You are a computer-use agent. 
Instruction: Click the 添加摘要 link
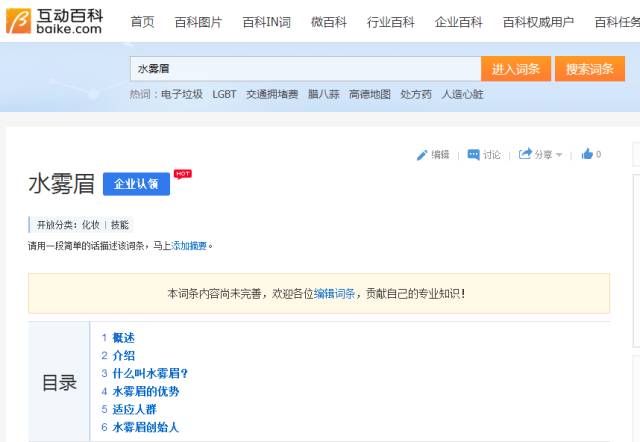point(189,246)
